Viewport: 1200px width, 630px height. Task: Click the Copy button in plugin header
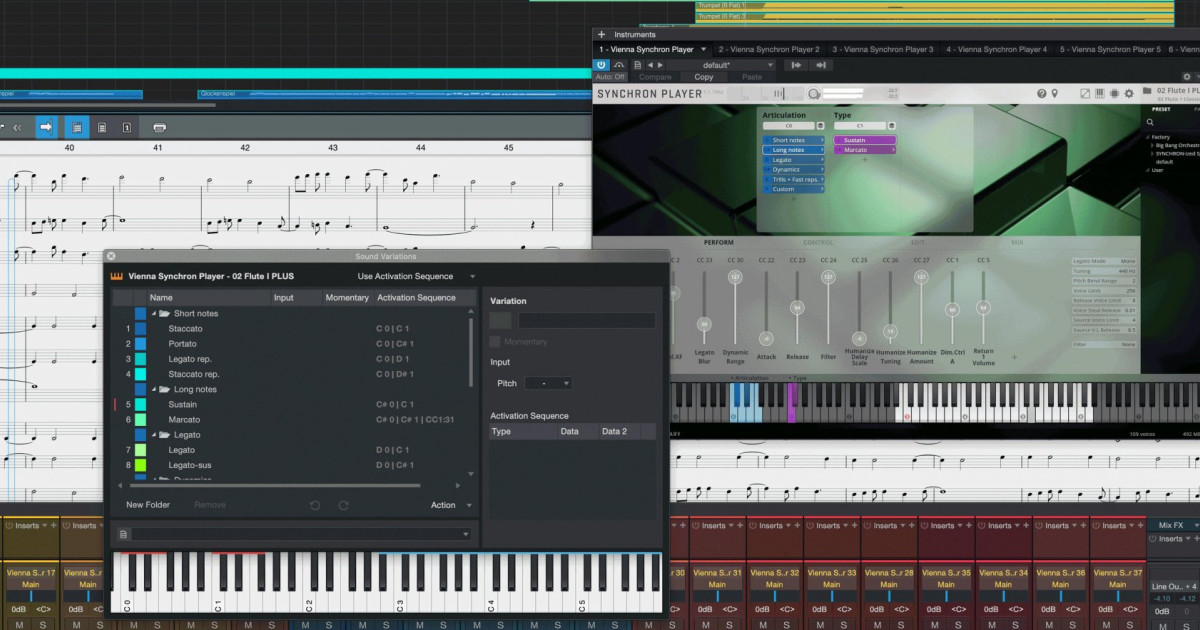point(704,77)
